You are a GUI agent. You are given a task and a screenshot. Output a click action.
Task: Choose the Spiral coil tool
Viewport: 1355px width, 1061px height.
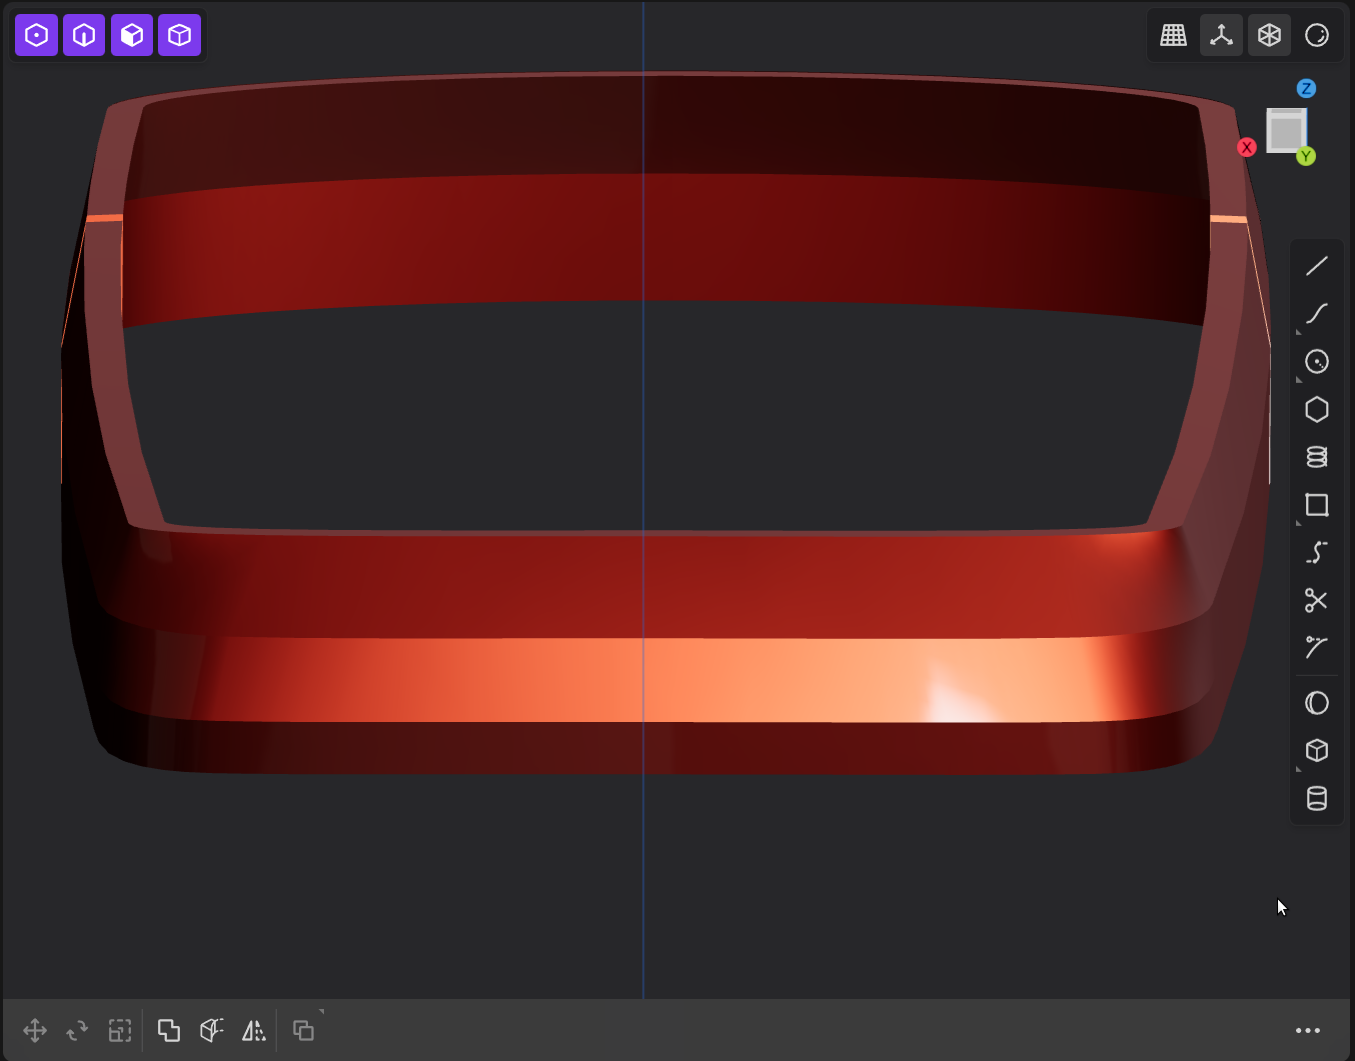pyautogui.click(x=1316, y=457)
